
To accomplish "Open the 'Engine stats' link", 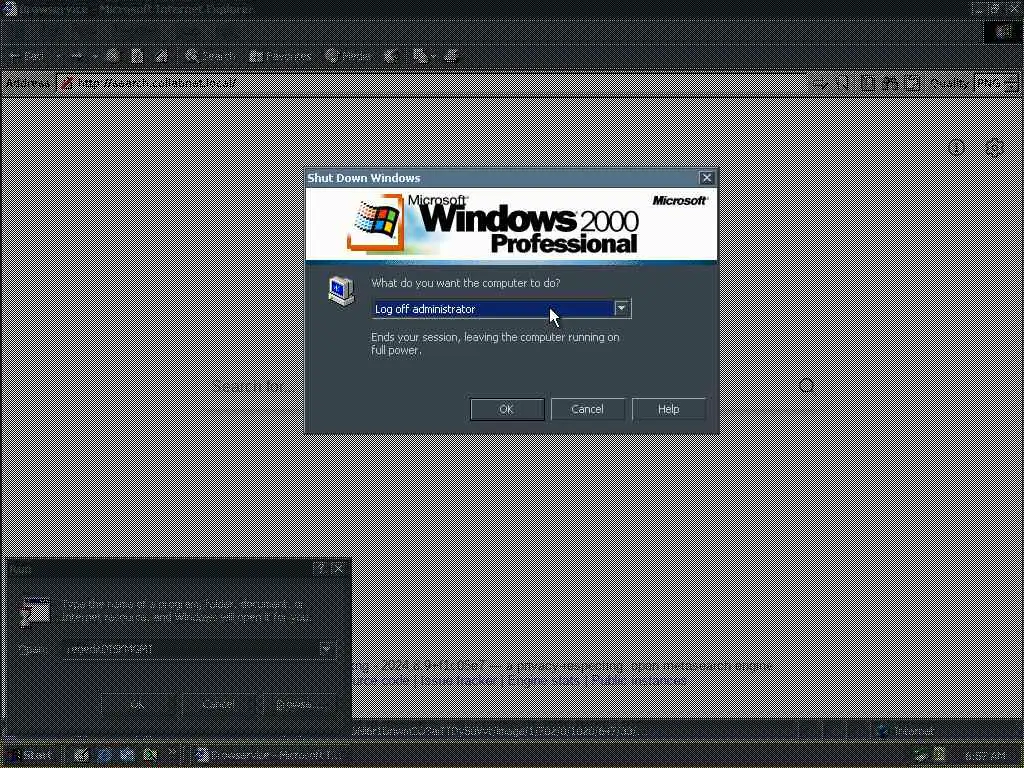I will [543, 680].
